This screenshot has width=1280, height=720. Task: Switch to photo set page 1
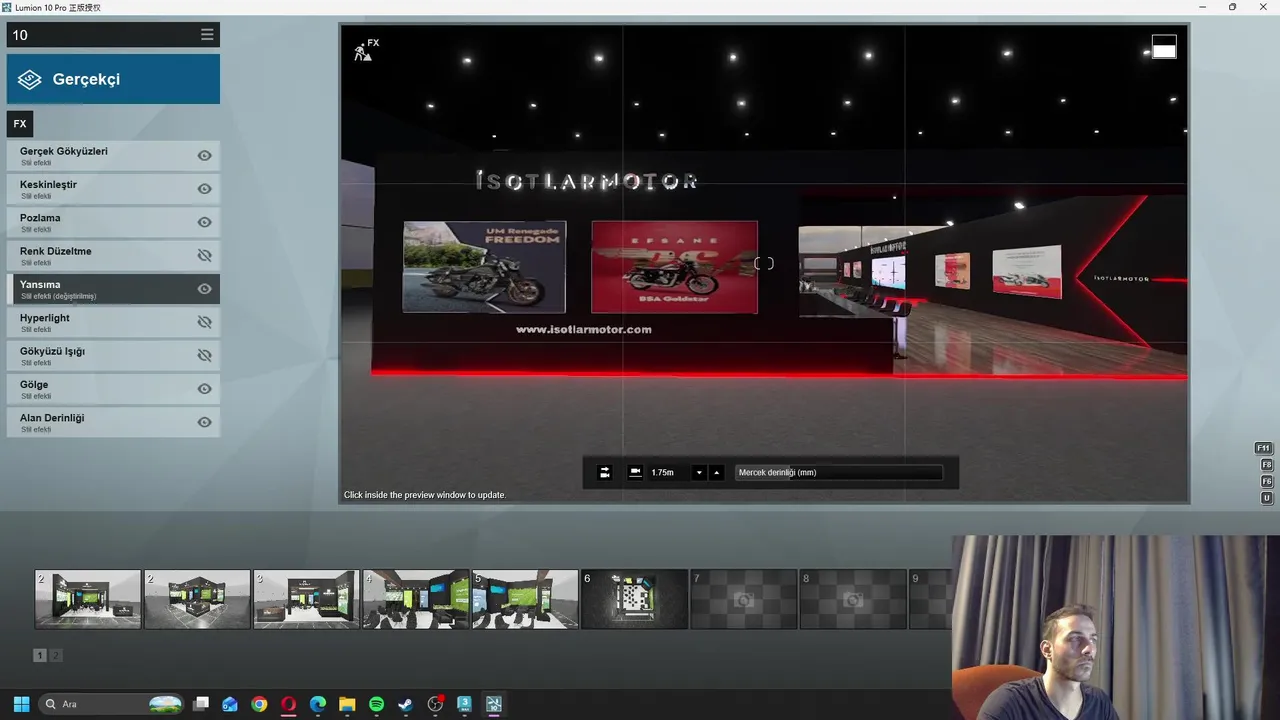40,655
